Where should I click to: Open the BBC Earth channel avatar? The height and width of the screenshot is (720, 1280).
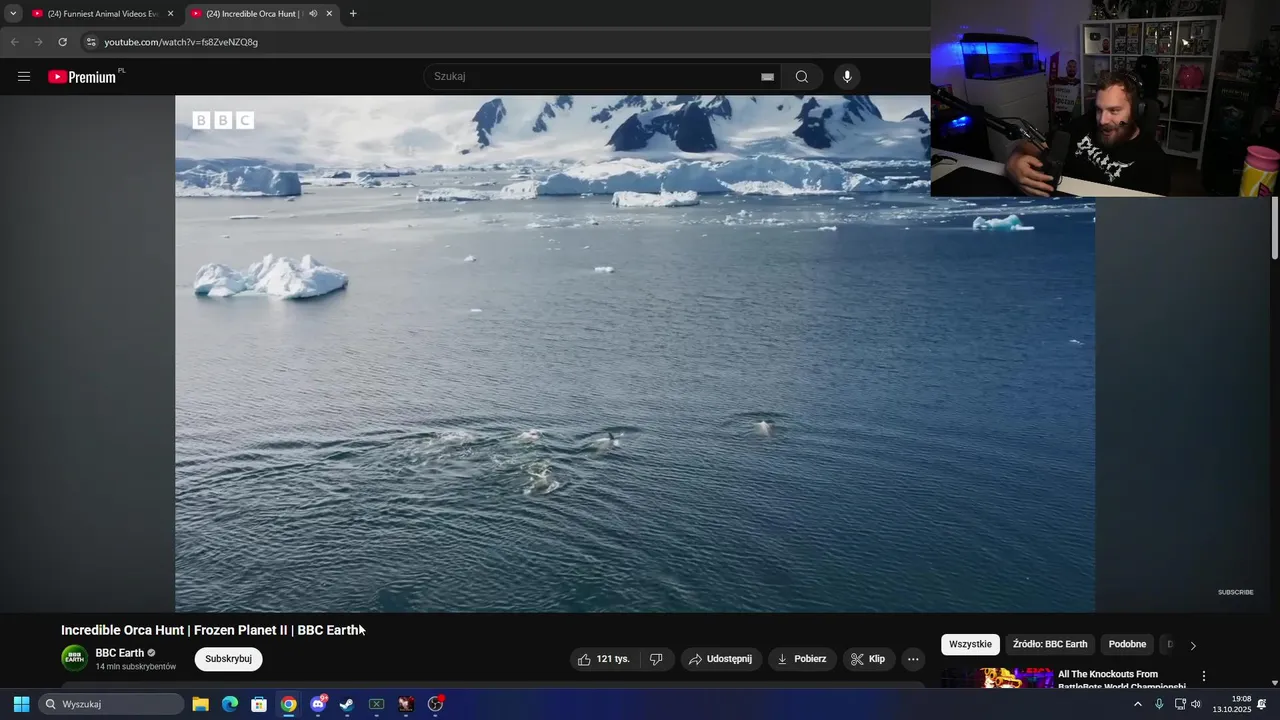[x=75, y=658]
